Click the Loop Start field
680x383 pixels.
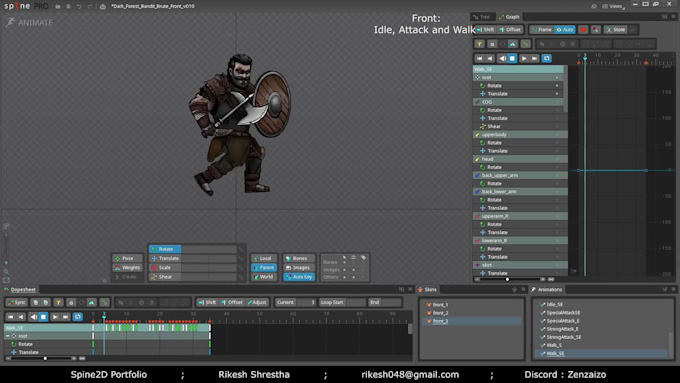pos(342,302)
